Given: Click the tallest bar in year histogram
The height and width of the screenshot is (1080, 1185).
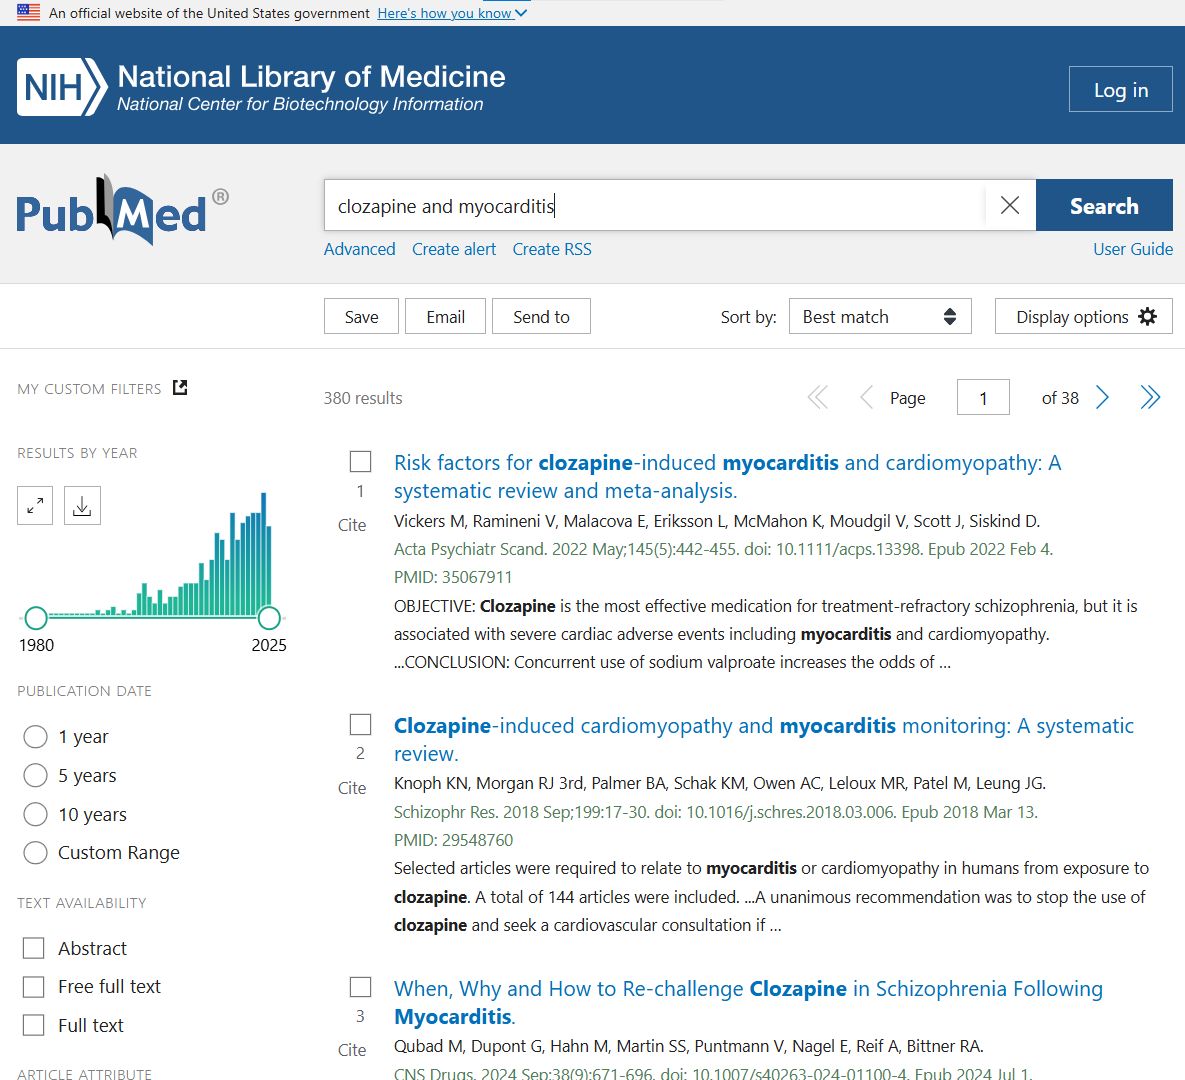Looking at the screenshot, I should [264, 553].
